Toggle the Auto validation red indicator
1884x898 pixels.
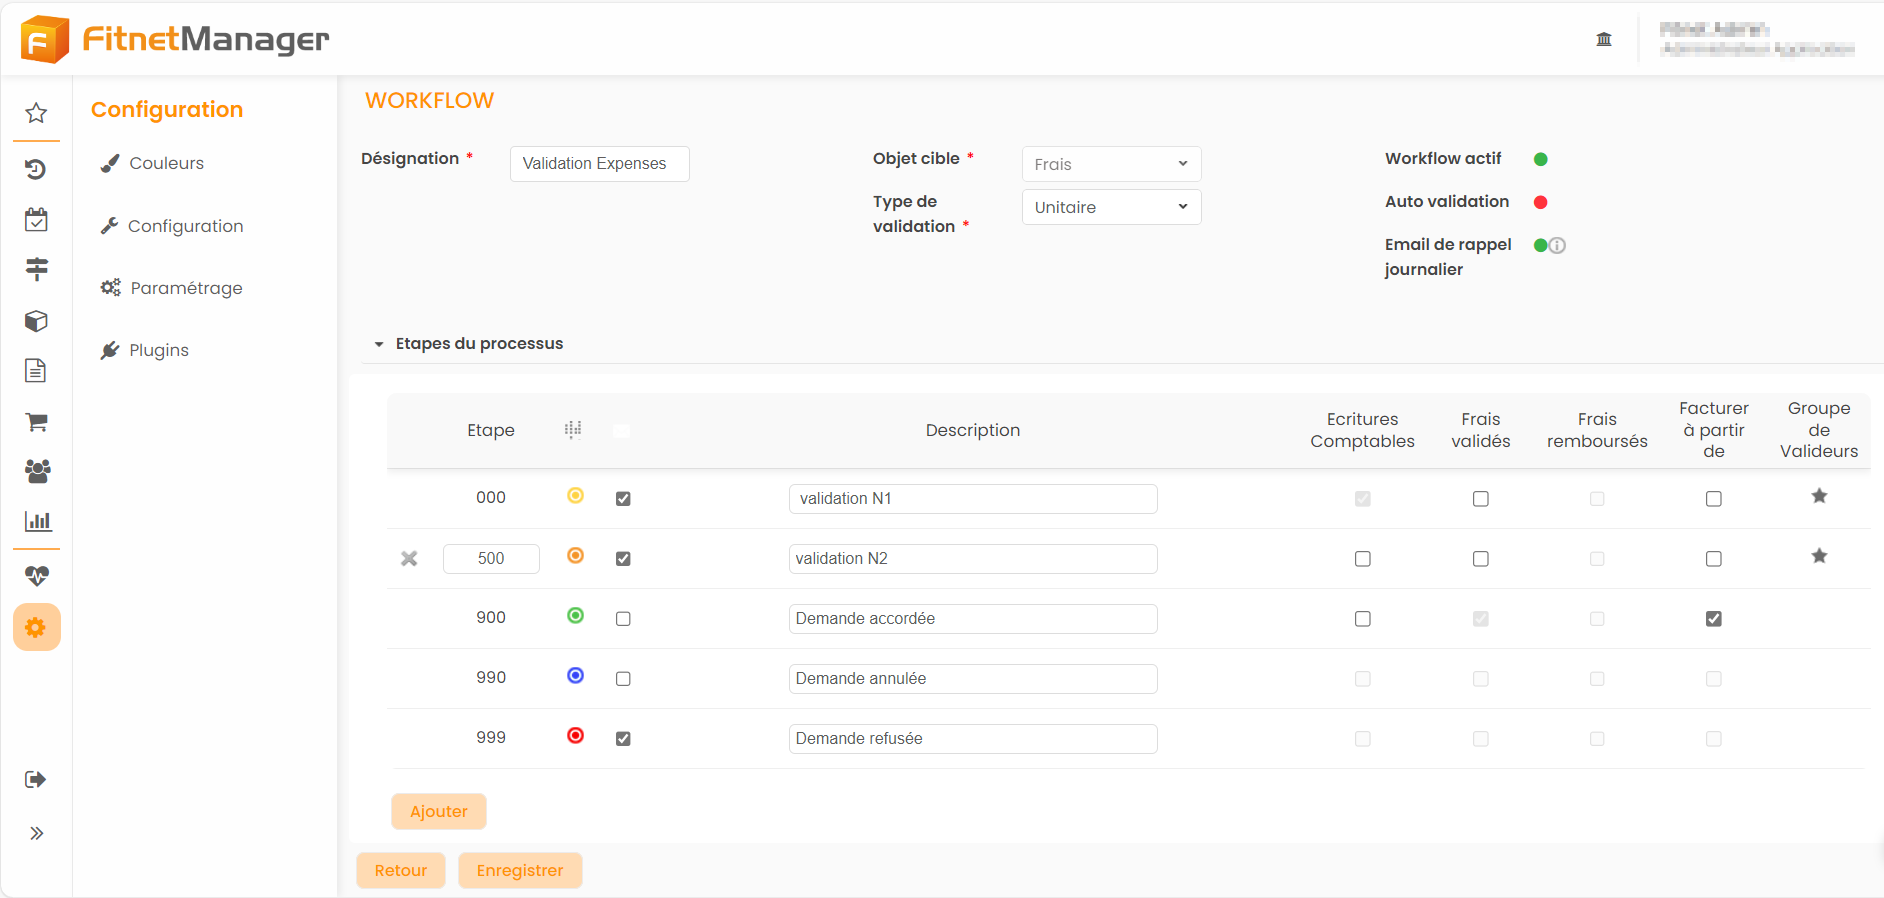pos(1541,202)
